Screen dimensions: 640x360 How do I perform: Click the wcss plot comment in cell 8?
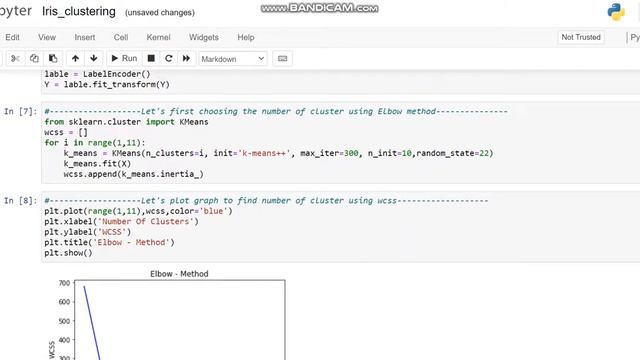click(x=266, y=201)
